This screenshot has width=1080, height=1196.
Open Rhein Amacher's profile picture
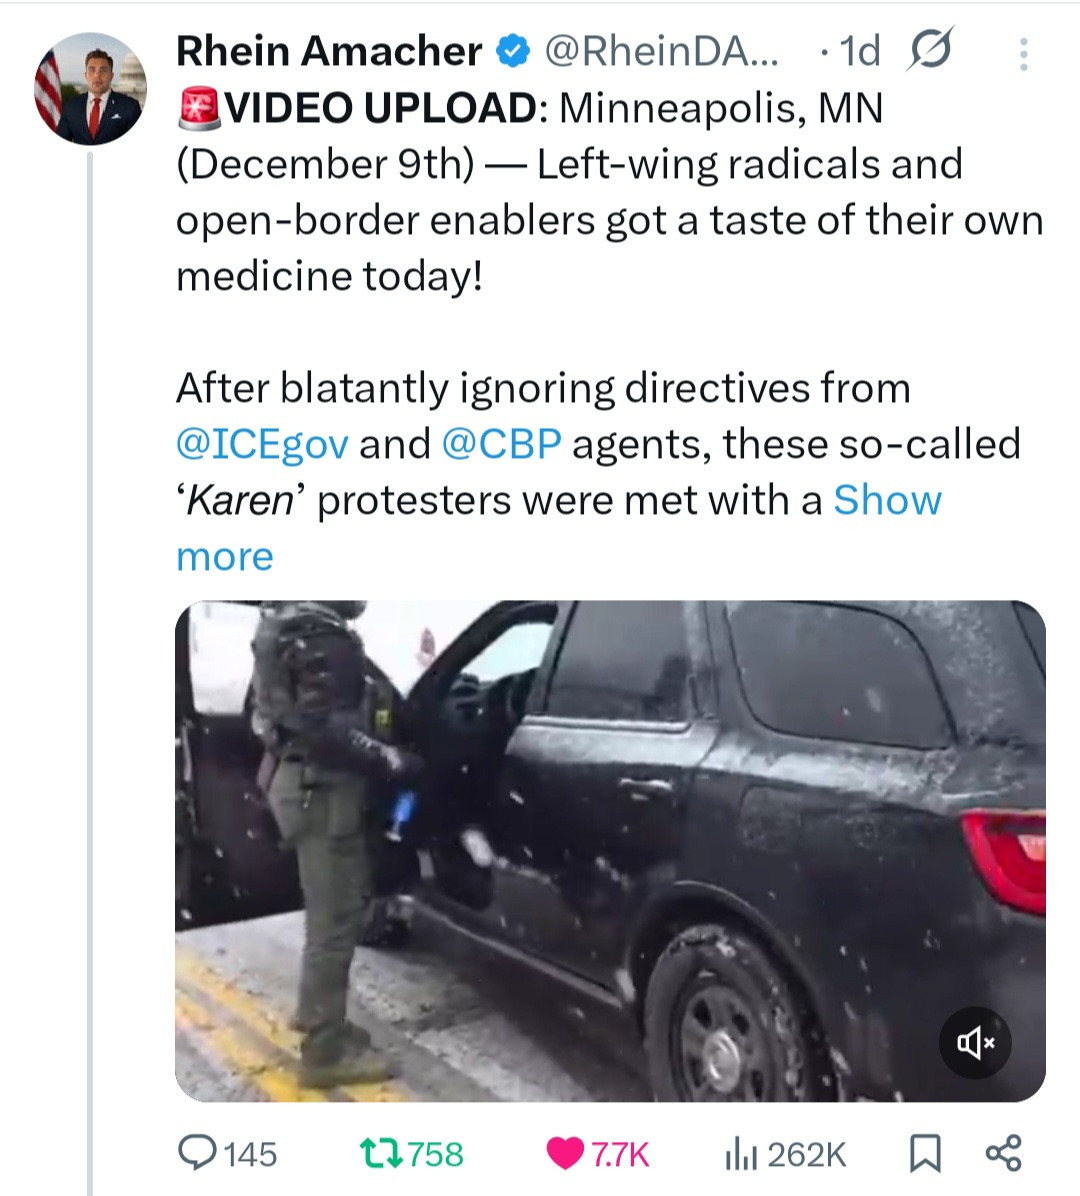(90, 89)
